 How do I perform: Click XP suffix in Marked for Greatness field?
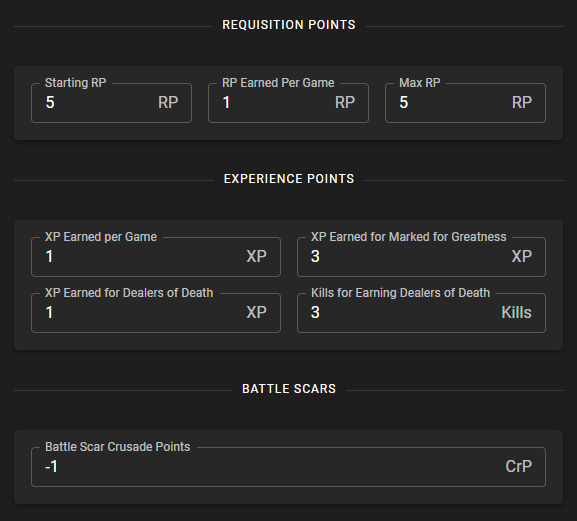point(522,256)
